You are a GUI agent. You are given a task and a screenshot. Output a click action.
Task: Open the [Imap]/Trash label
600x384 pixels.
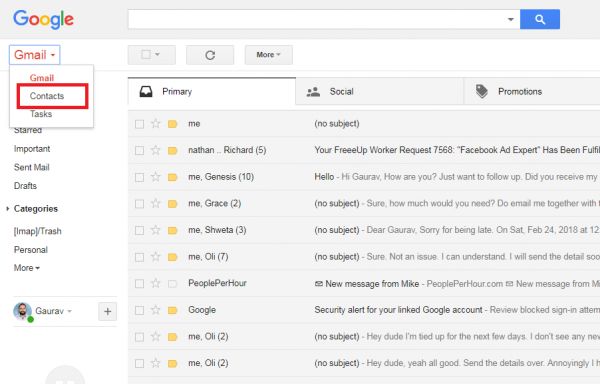pos(38,231)
